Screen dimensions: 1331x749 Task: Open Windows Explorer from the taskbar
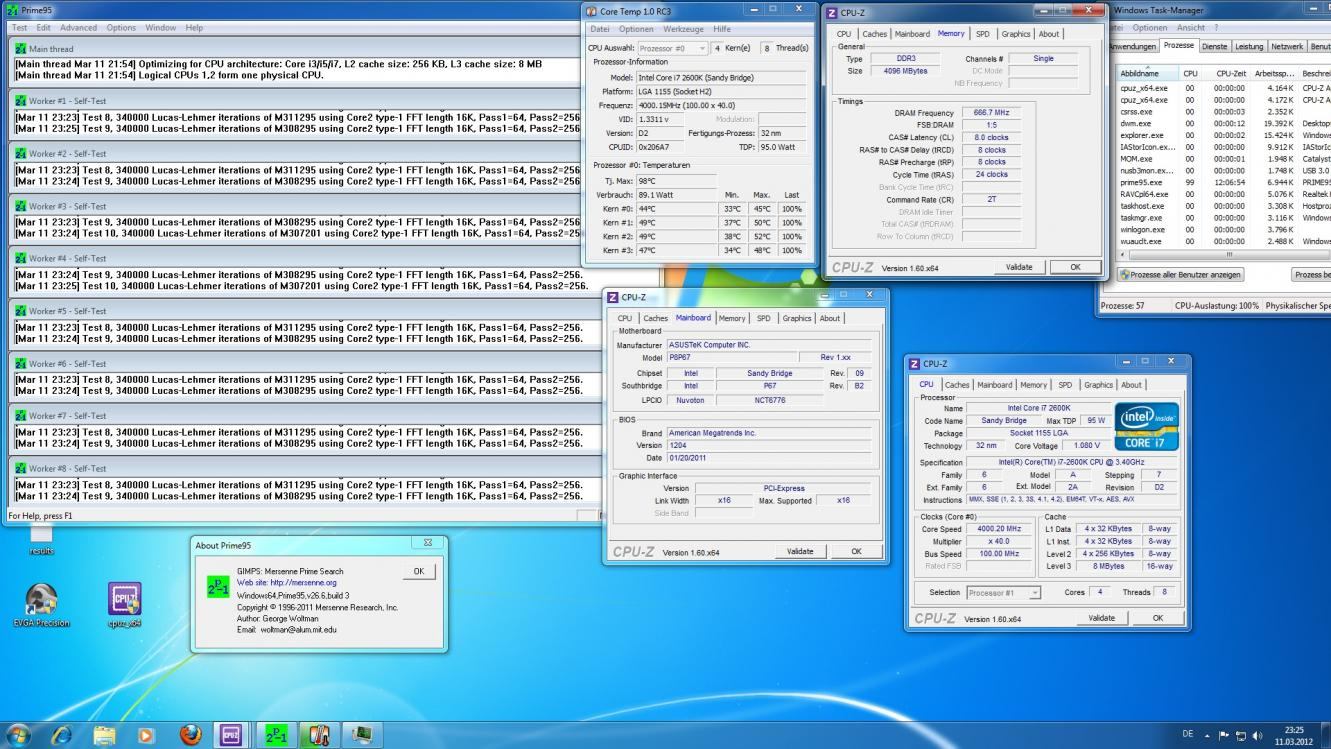click(104, 735)
